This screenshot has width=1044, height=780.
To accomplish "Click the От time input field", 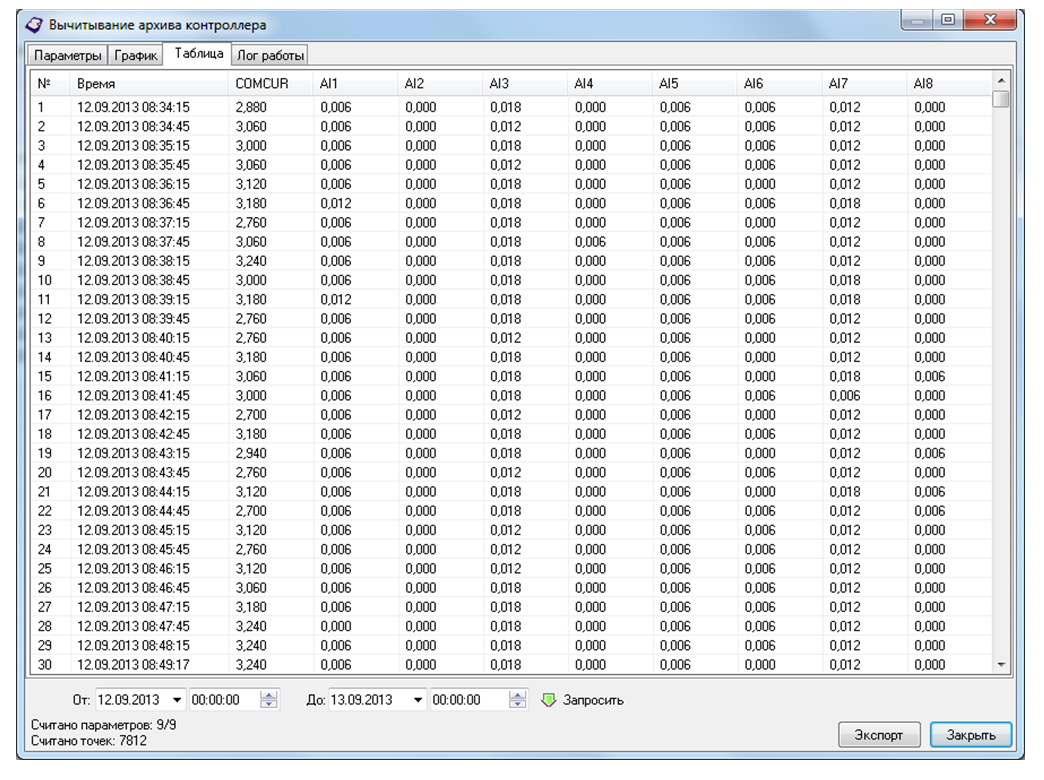I will (x=222, y=700).
